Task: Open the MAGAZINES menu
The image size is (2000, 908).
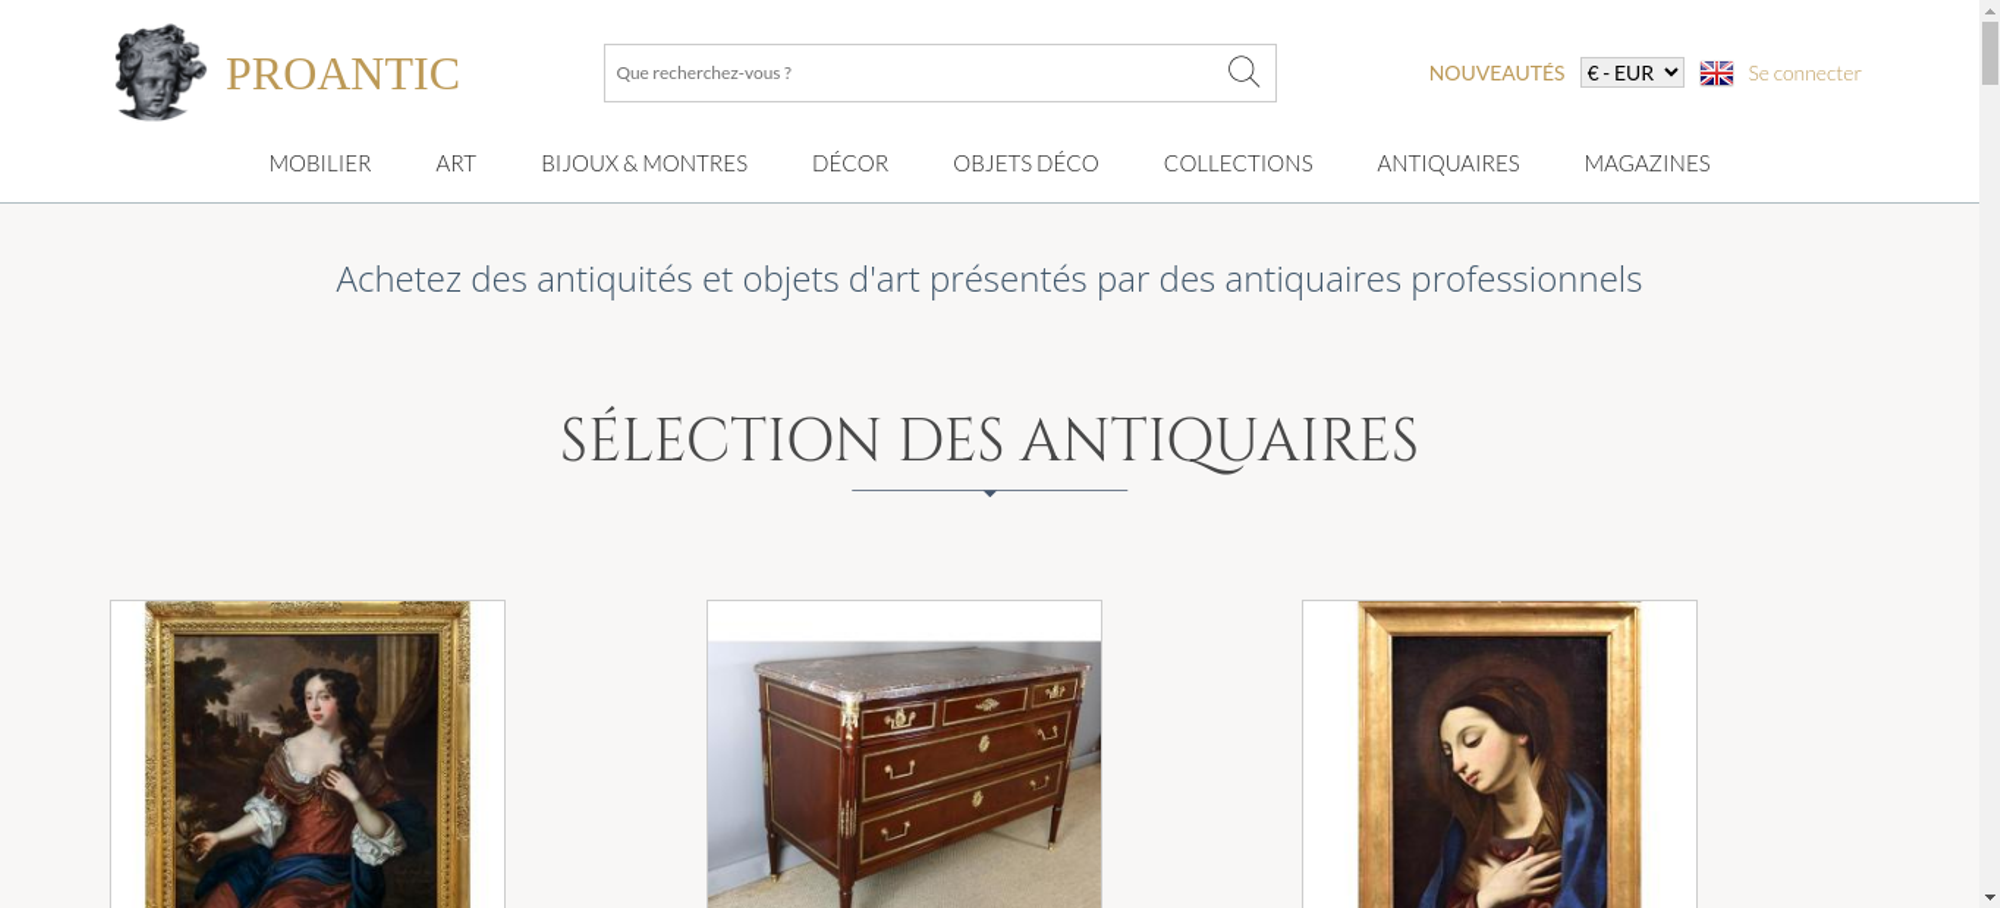Action: tap(1647, 163)
